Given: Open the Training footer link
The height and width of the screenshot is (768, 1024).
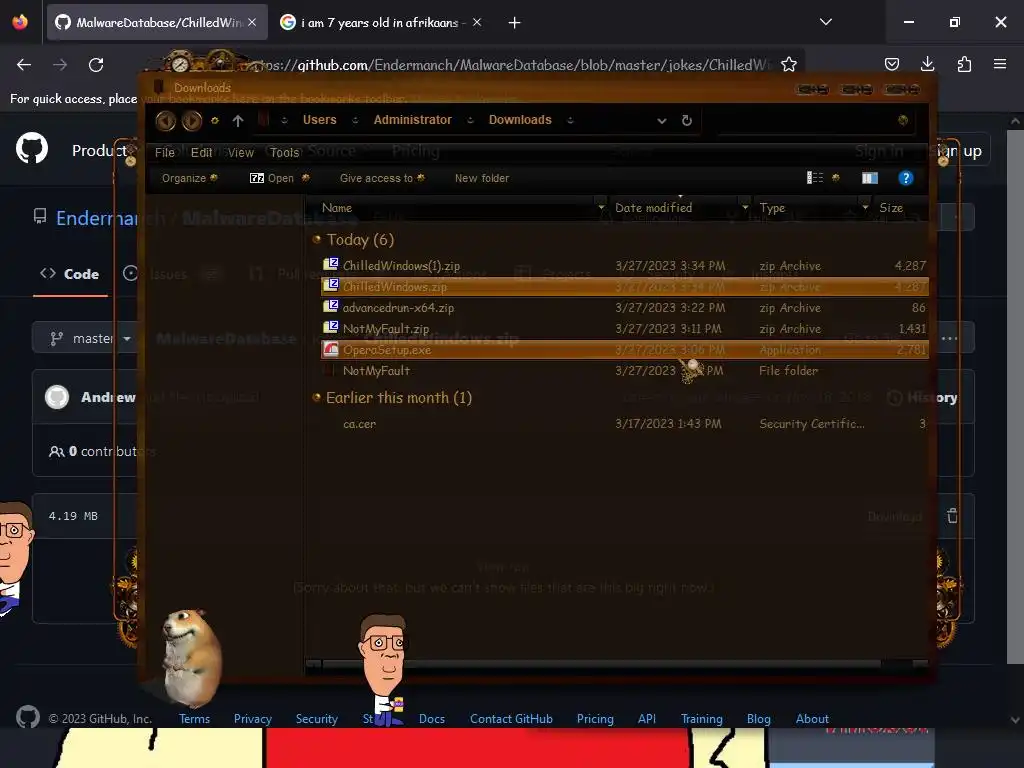Looking at the screenshot, I should tap(702, 718).
